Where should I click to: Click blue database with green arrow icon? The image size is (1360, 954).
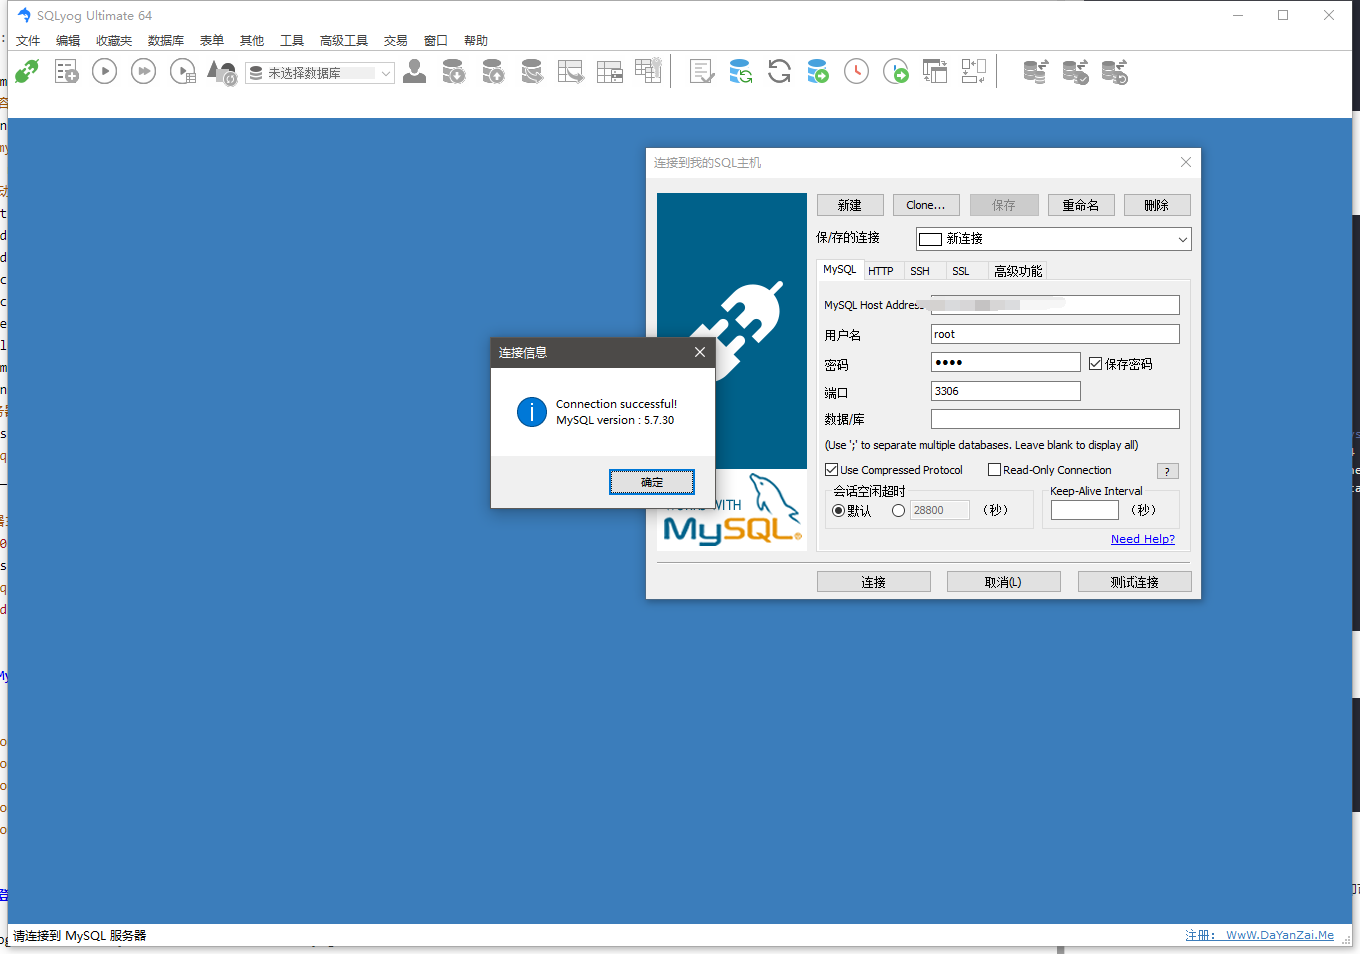818,72
